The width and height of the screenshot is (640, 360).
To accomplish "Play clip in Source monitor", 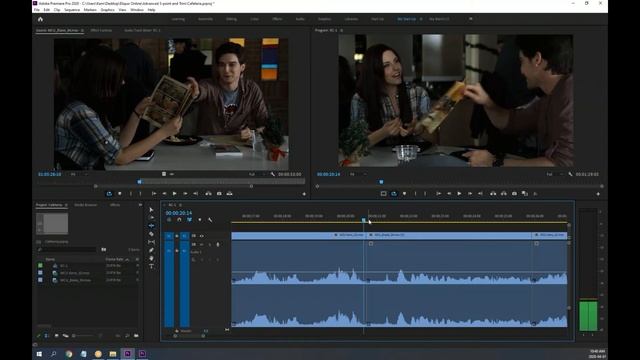I will 175,193.
